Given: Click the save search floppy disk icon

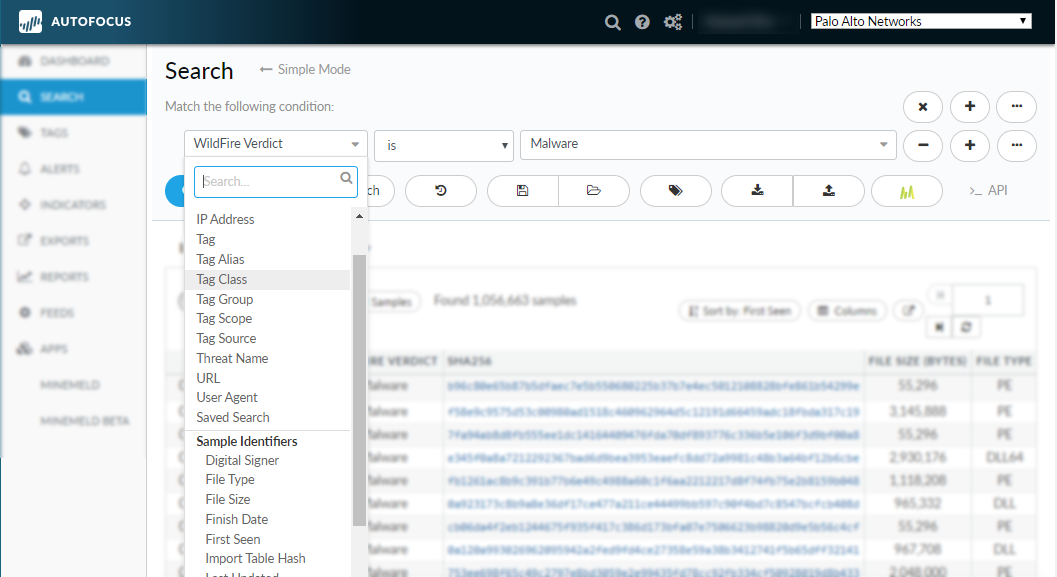Looking at the screenshot, I should (522, 191).
